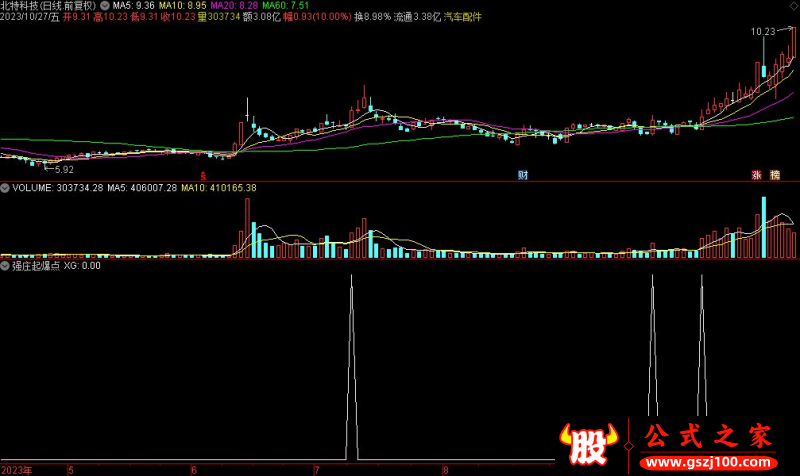Click month 6 on the time axis
The image size is (800, 476).
tap(194, 470)
